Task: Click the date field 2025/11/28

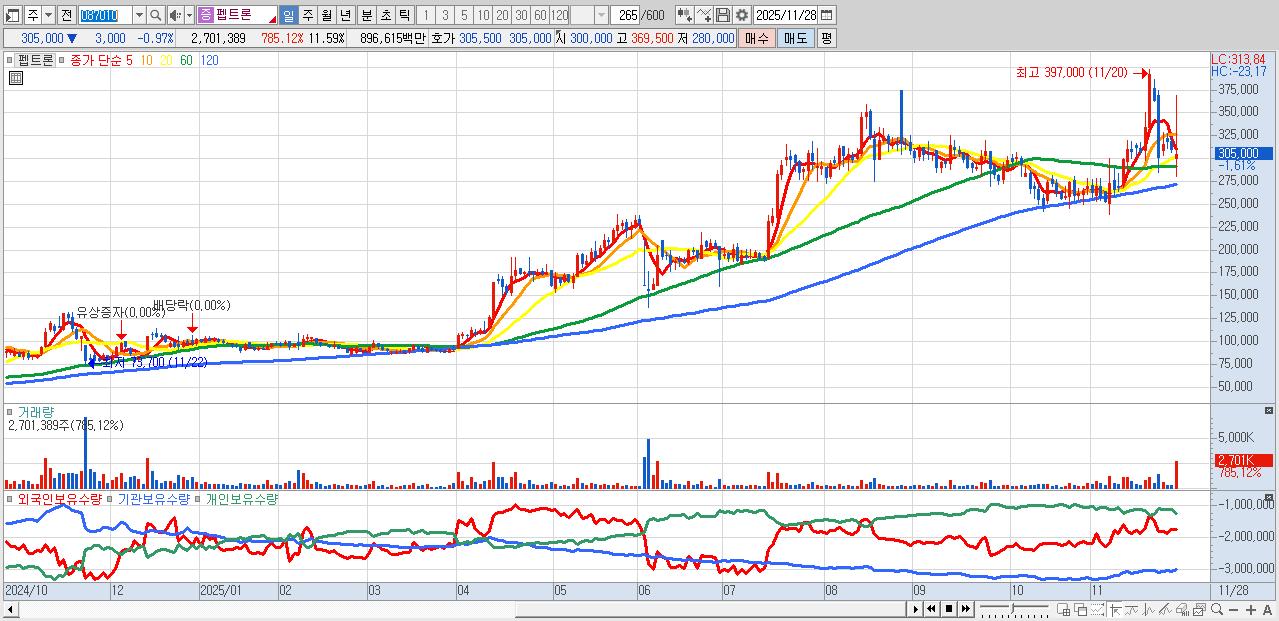Action: click(786, 15)
